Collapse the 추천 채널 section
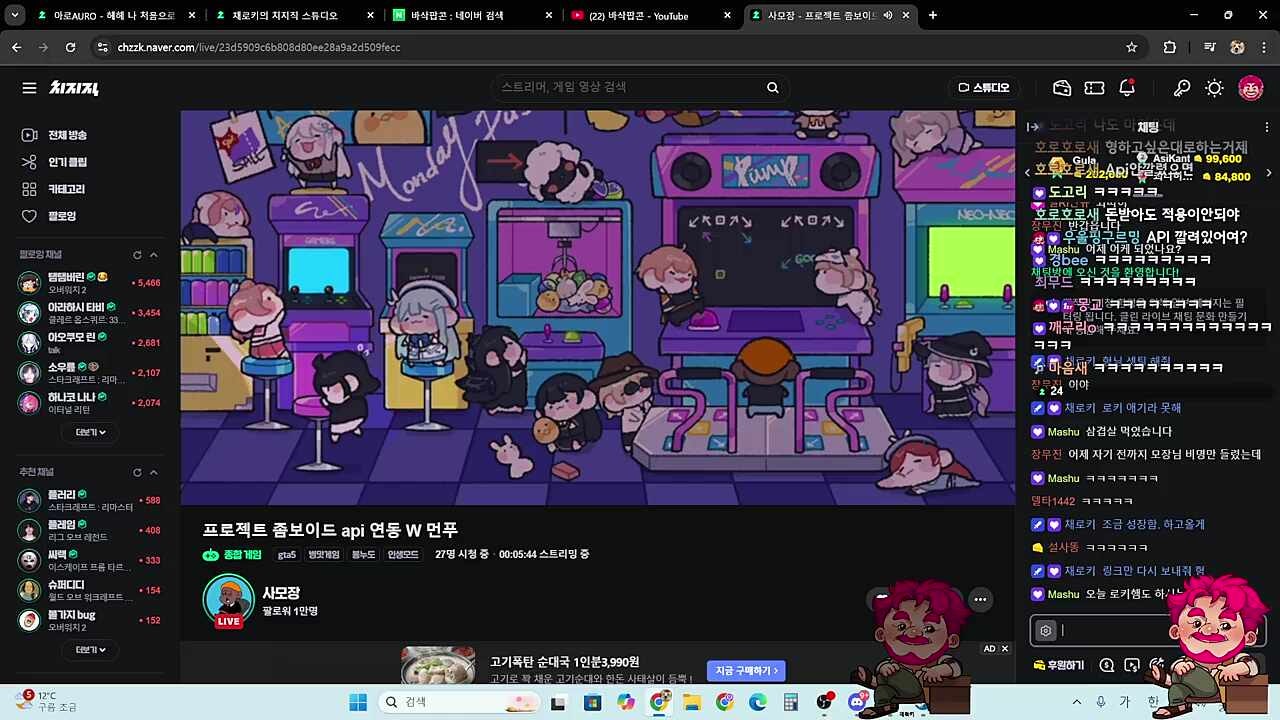Viewport: 1280px width, 720px height. [154, 472]
